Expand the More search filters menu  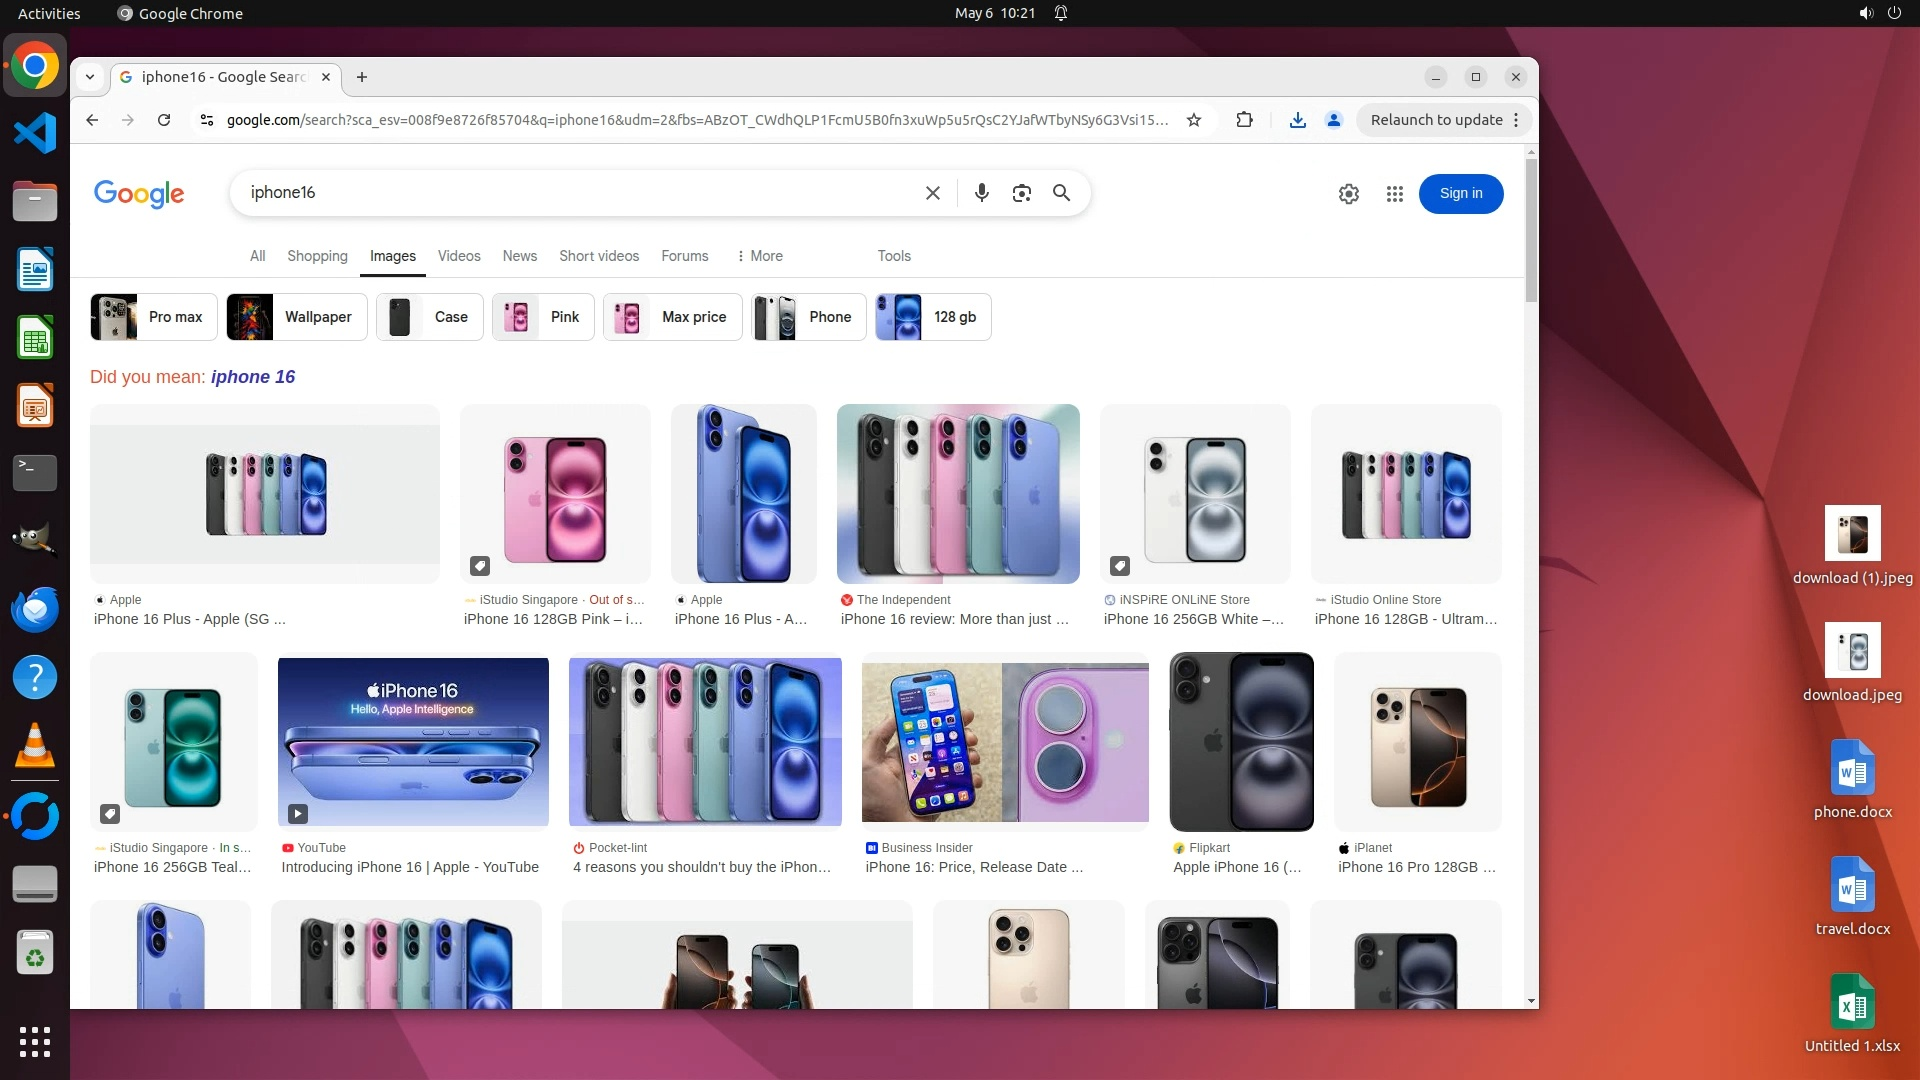coord(760,256)
